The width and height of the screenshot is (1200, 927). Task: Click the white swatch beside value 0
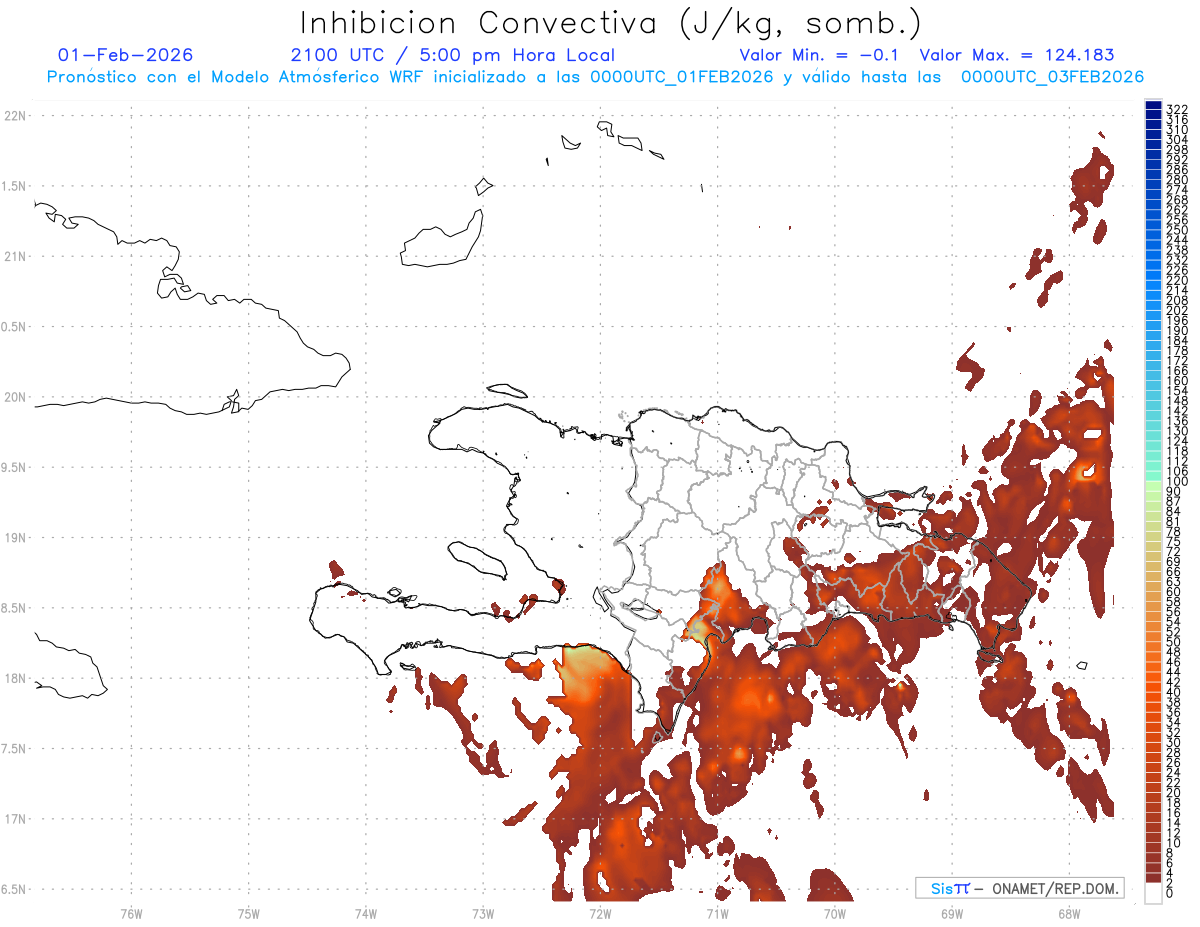1153,892
